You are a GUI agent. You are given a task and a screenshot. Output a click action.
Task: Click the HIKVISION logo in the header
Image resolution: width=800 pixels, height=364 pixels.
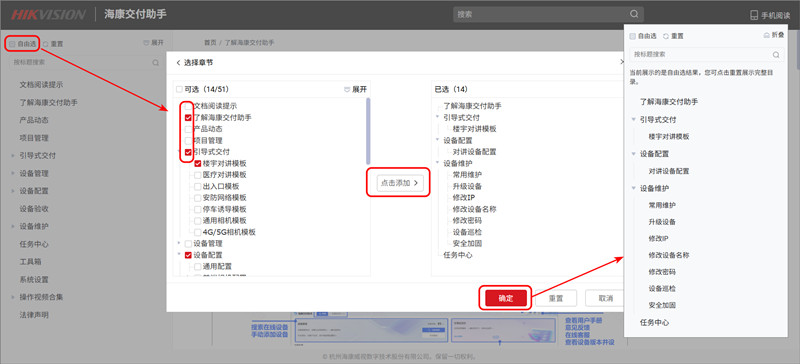pyautogui.click(x=48, y=14)
